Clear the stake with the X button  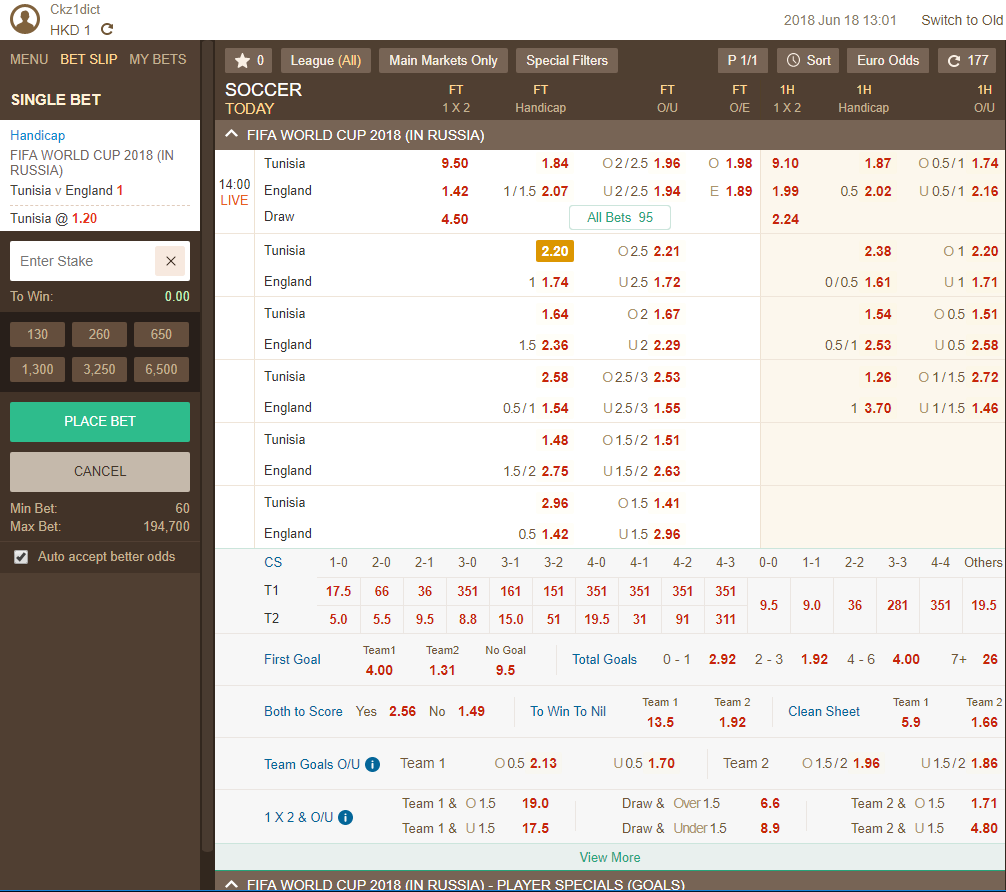click(x=171, y=261)
